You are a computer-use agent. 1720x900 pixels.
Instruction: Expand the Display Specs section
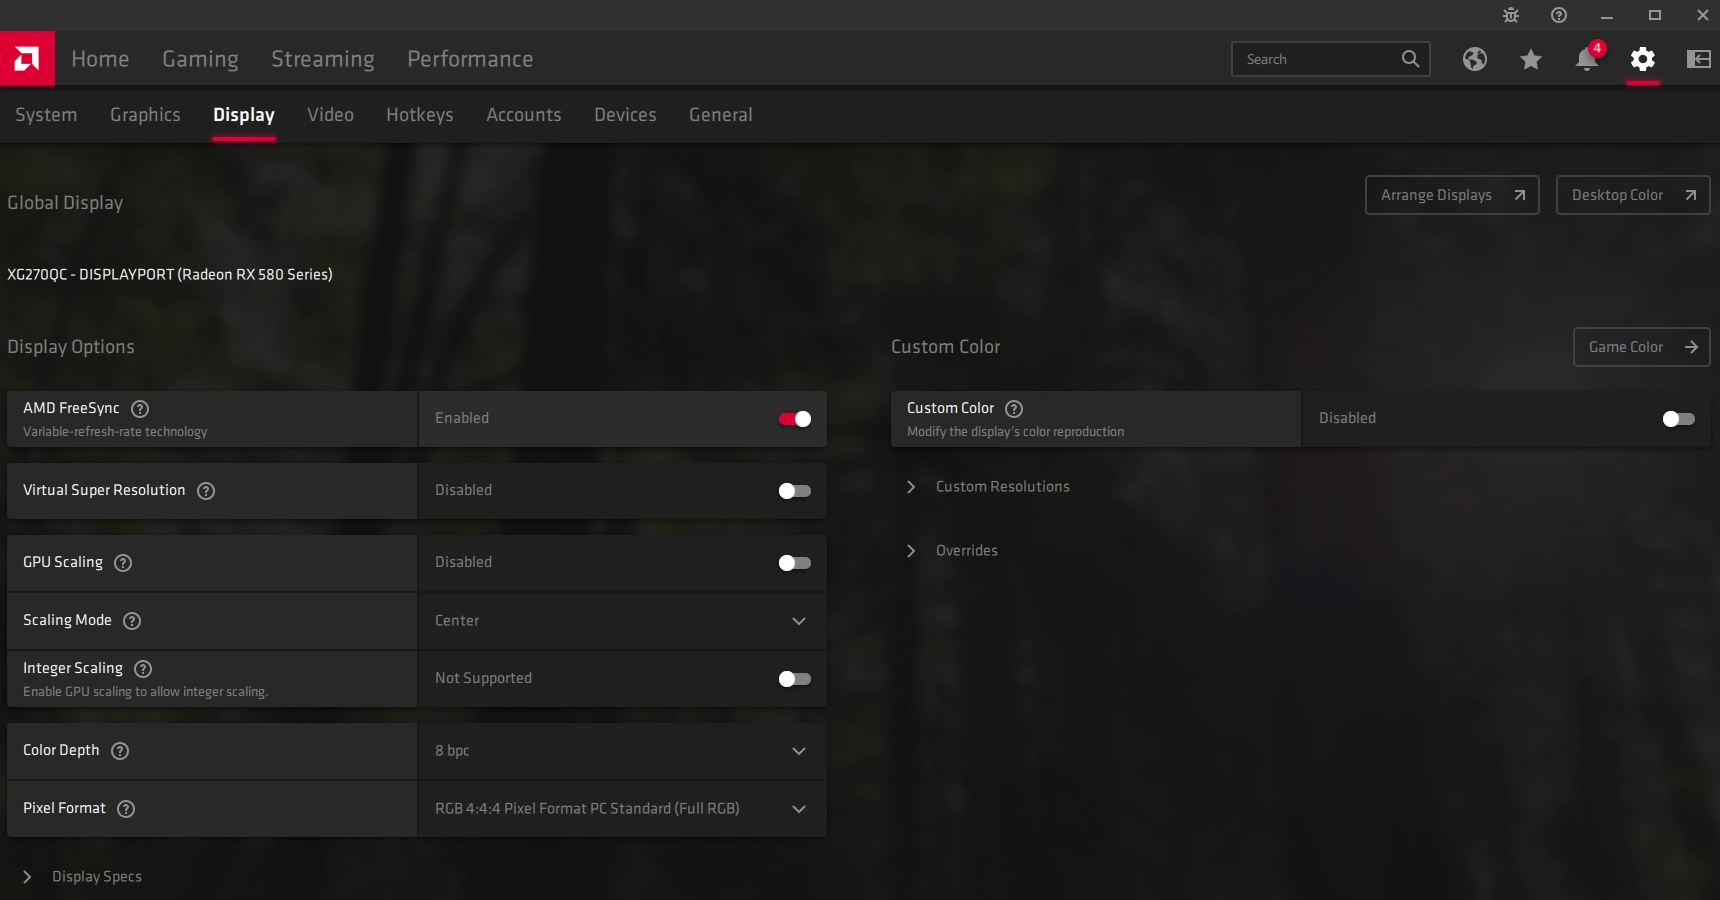(82, 877)
